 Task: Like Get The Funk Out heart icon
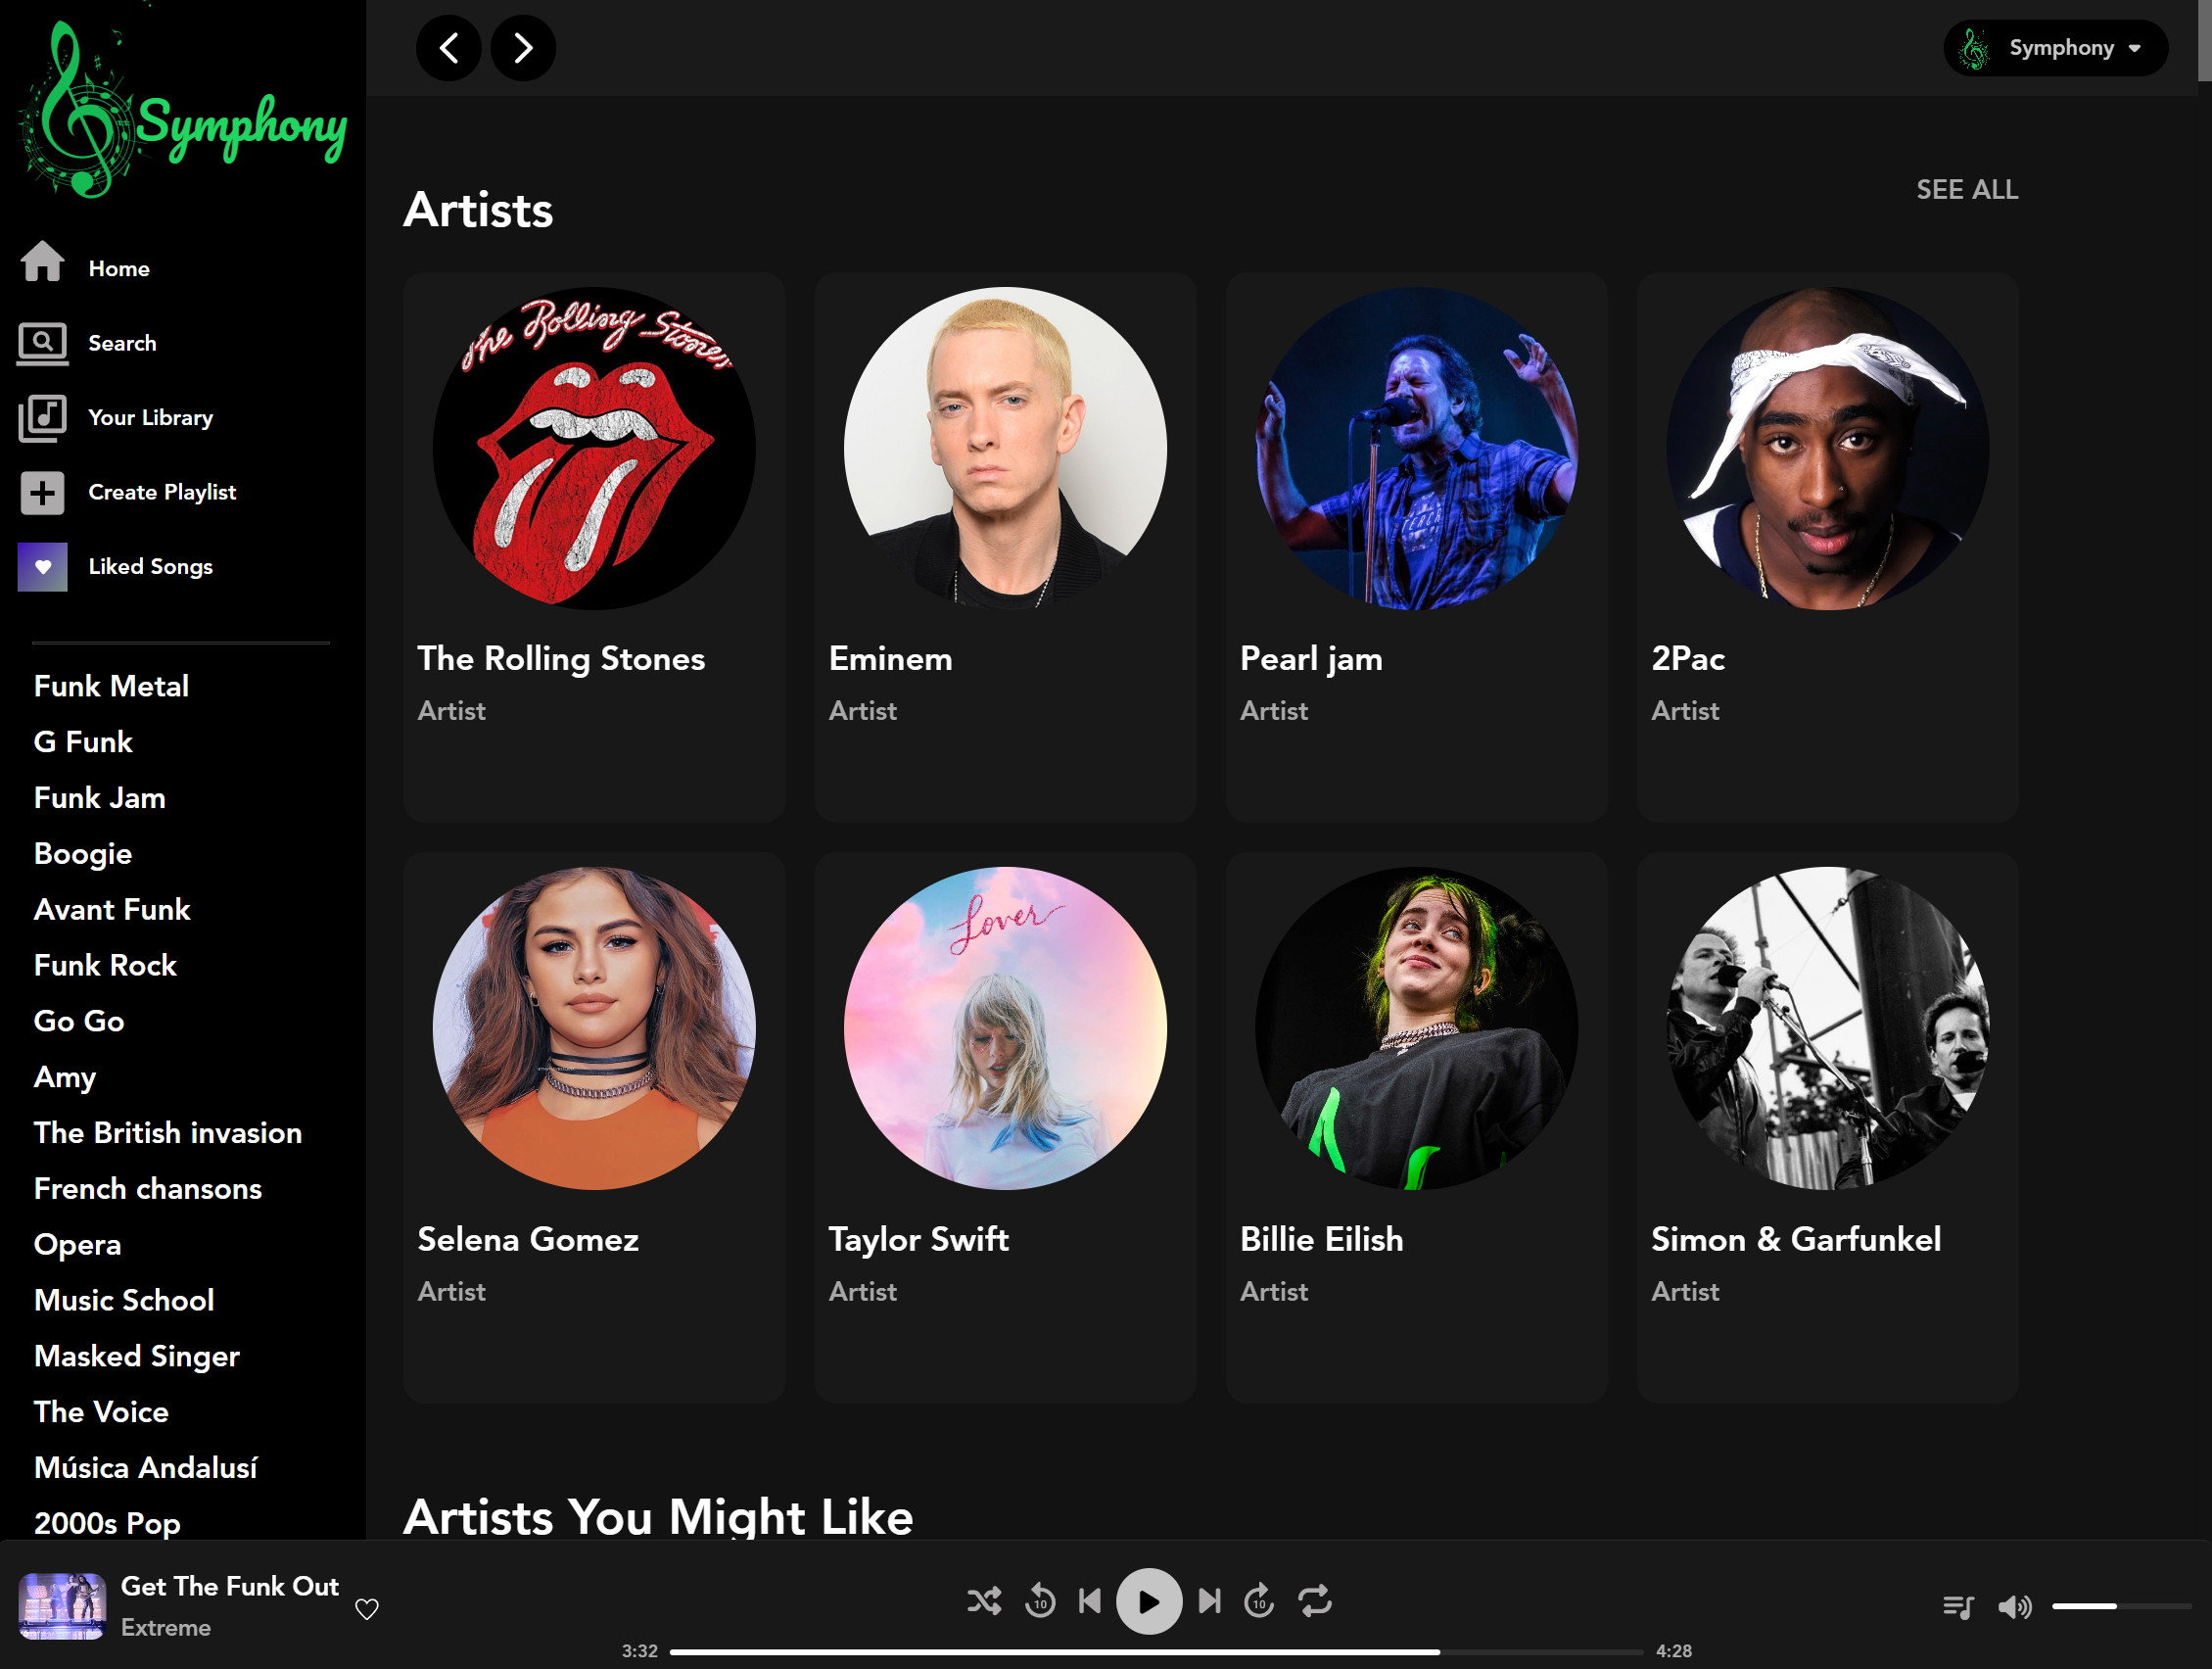tap(367, 1608)
